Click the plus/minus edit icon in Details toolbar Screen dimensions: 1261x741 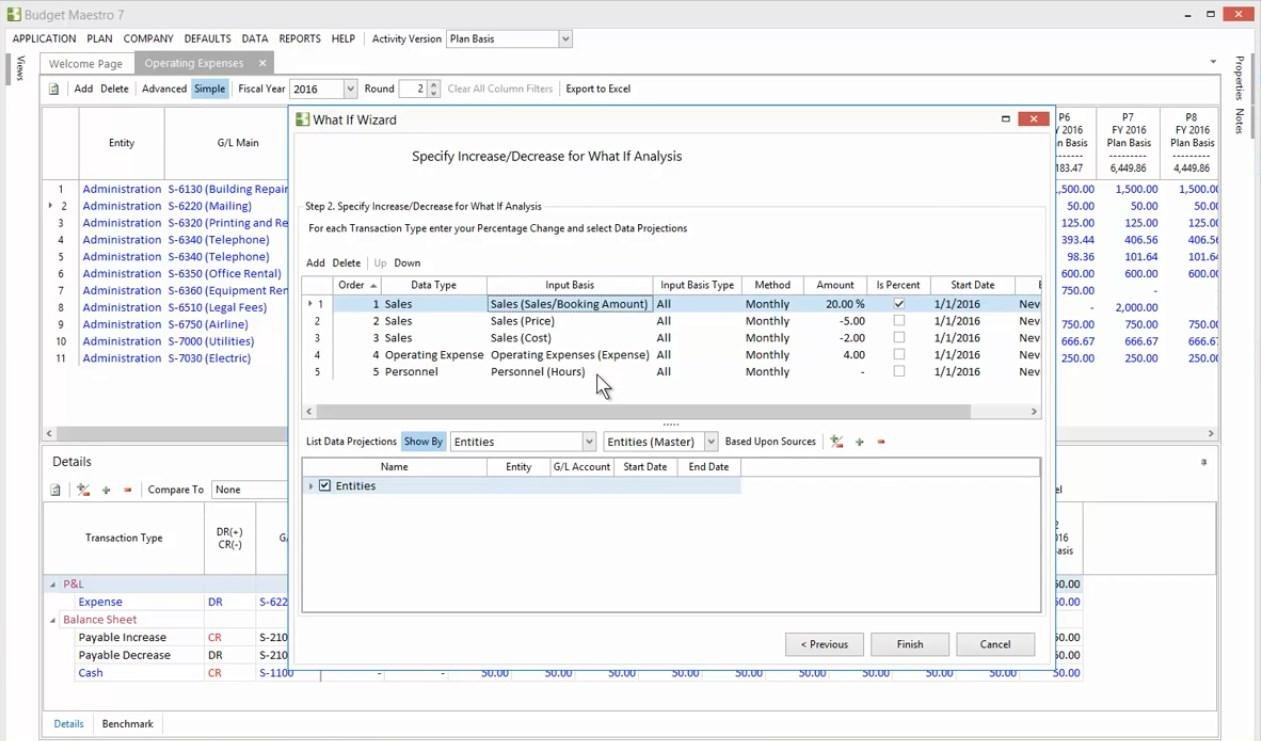click(x=83, y=490)
